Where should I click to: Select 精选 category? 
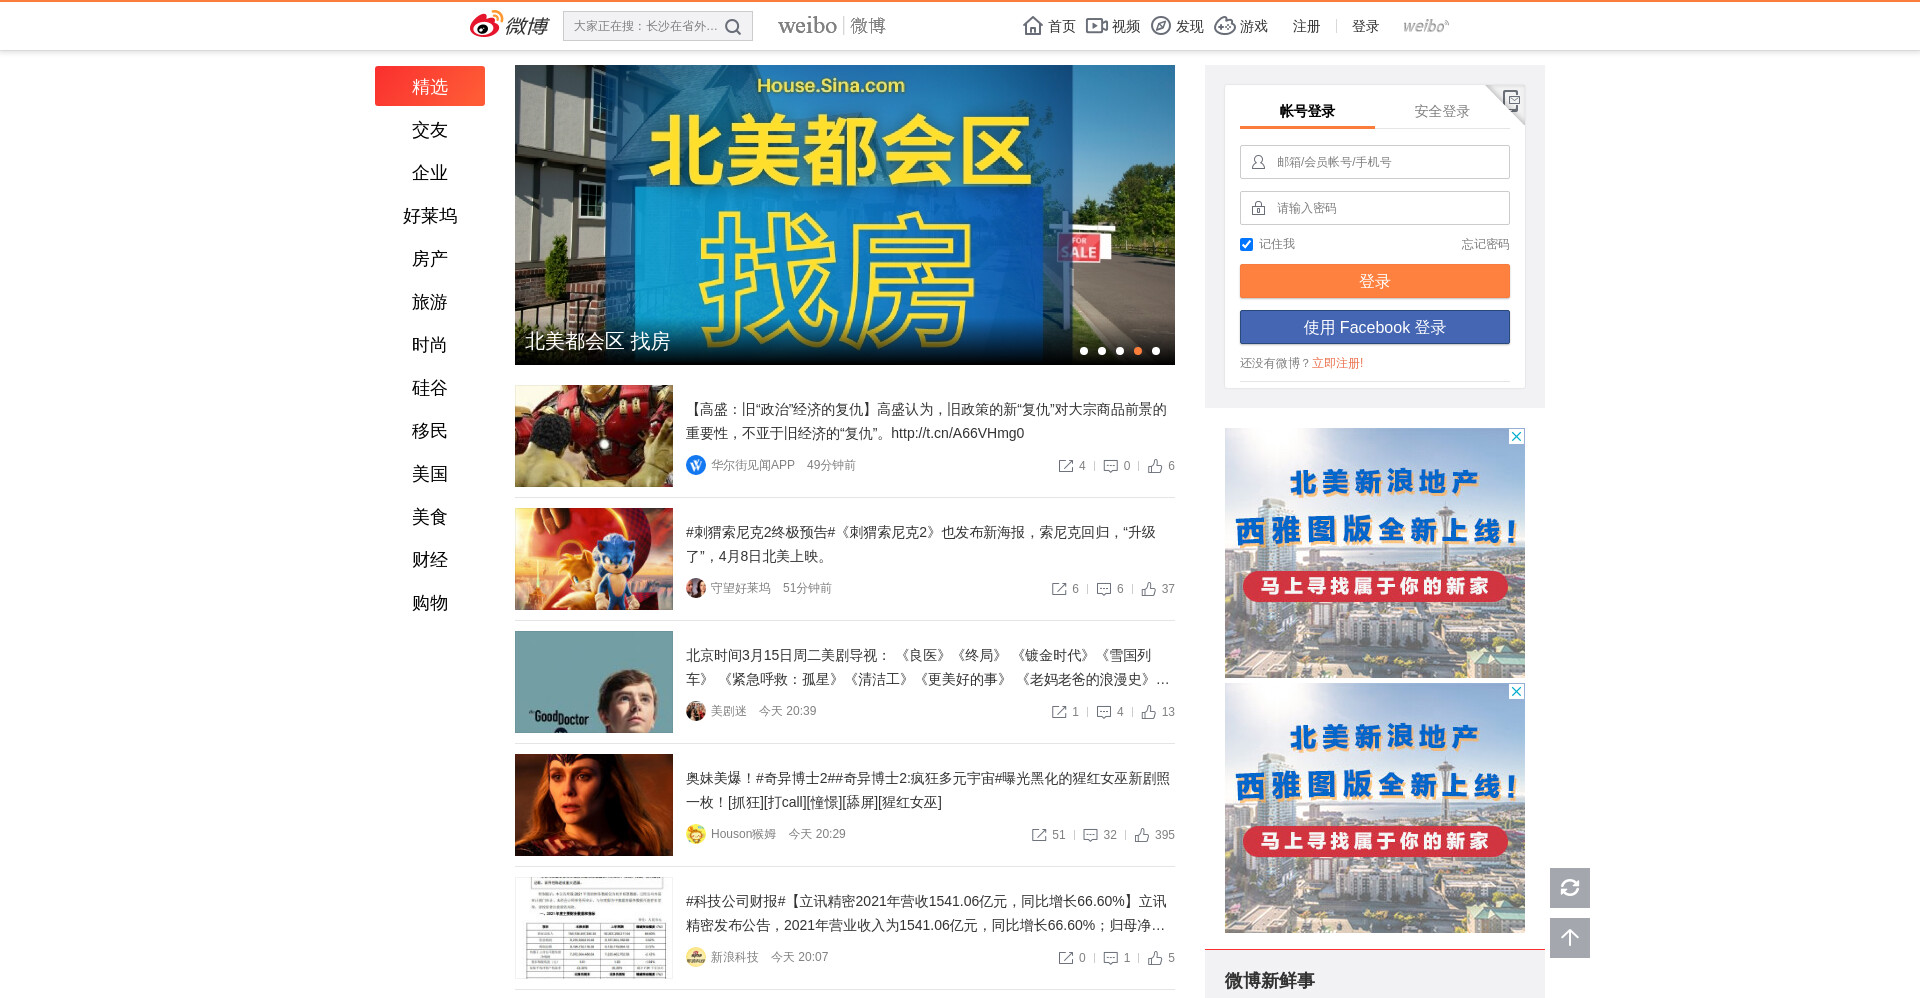(x=430, y=86)
